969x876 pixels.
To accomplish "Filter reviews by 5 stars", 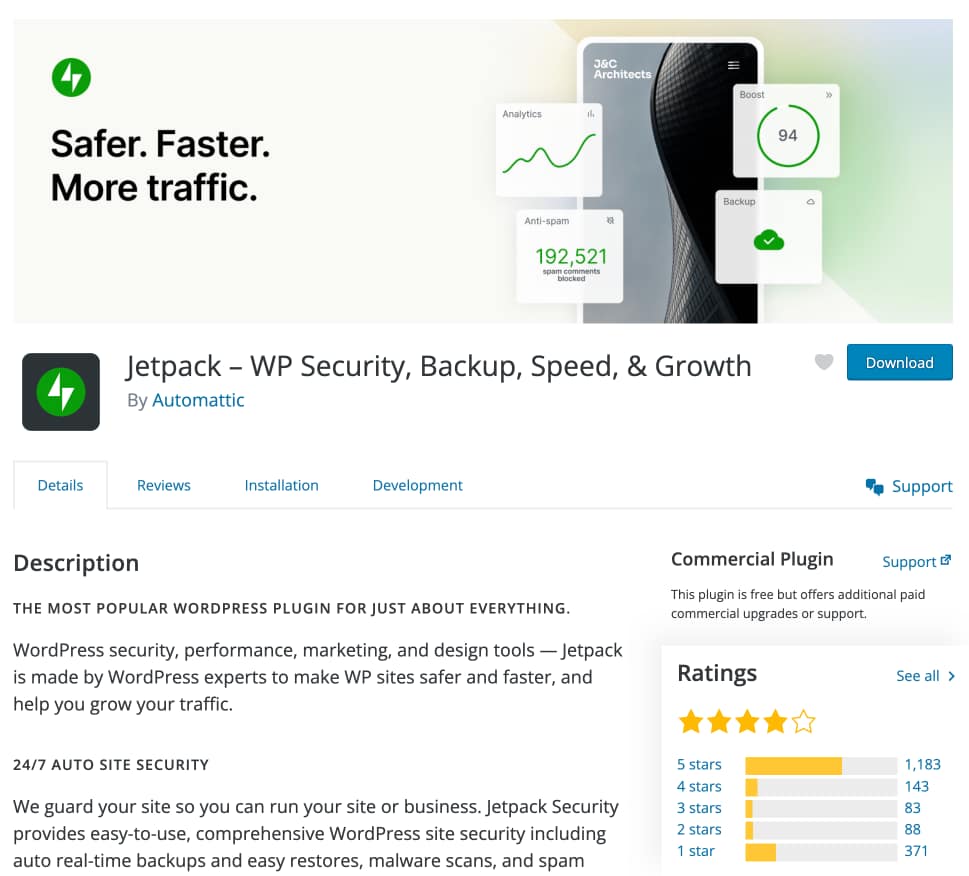I will click(x=699, y=765).
